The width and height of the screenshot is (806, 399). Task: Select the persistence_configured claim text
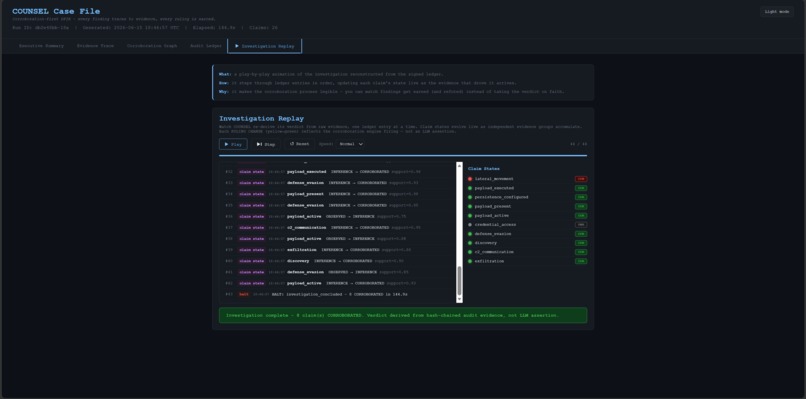click(x=501, y=197)
